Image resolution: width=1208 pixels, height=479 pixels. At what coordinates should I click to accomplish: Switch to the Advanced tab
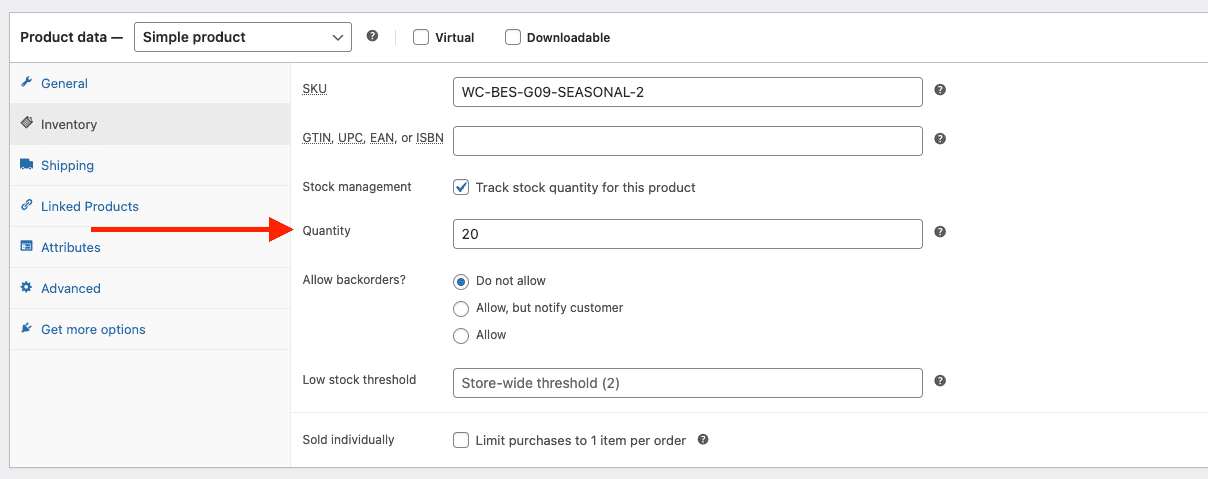click(x=150, y=288)
